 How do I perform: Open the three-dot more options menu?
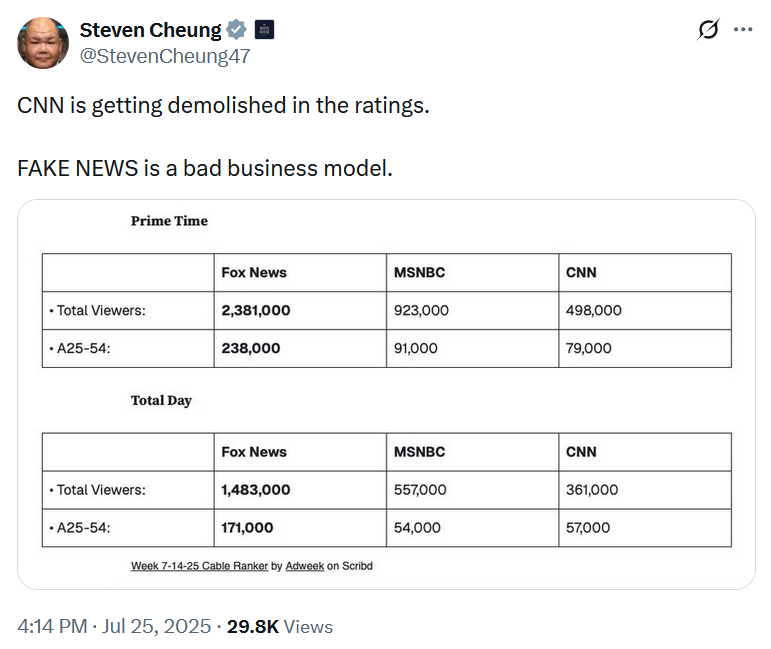(743, 30)
